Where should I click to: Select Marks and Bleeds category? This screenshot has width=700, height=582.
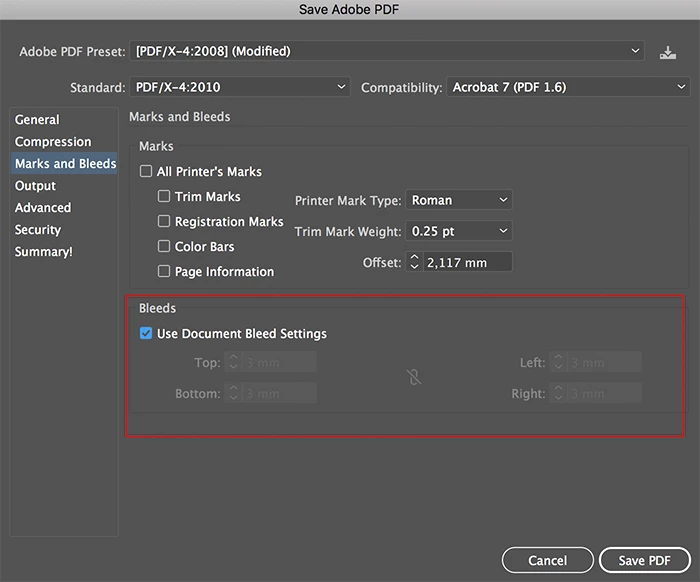click(65, 163)
